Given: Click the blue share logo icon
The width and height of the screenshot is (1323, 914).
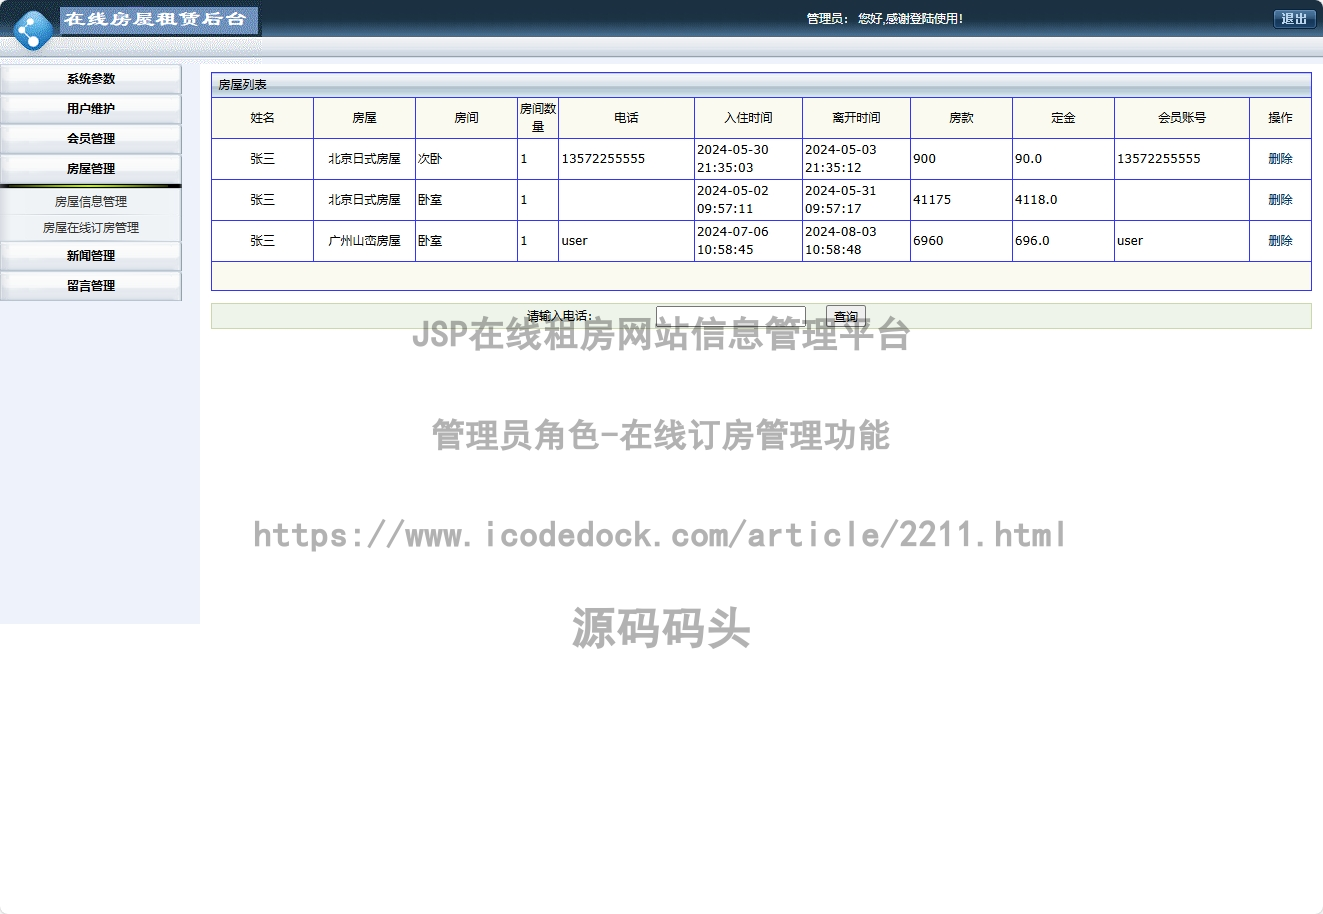Looking at the screenshot, I should coord(33,30).
